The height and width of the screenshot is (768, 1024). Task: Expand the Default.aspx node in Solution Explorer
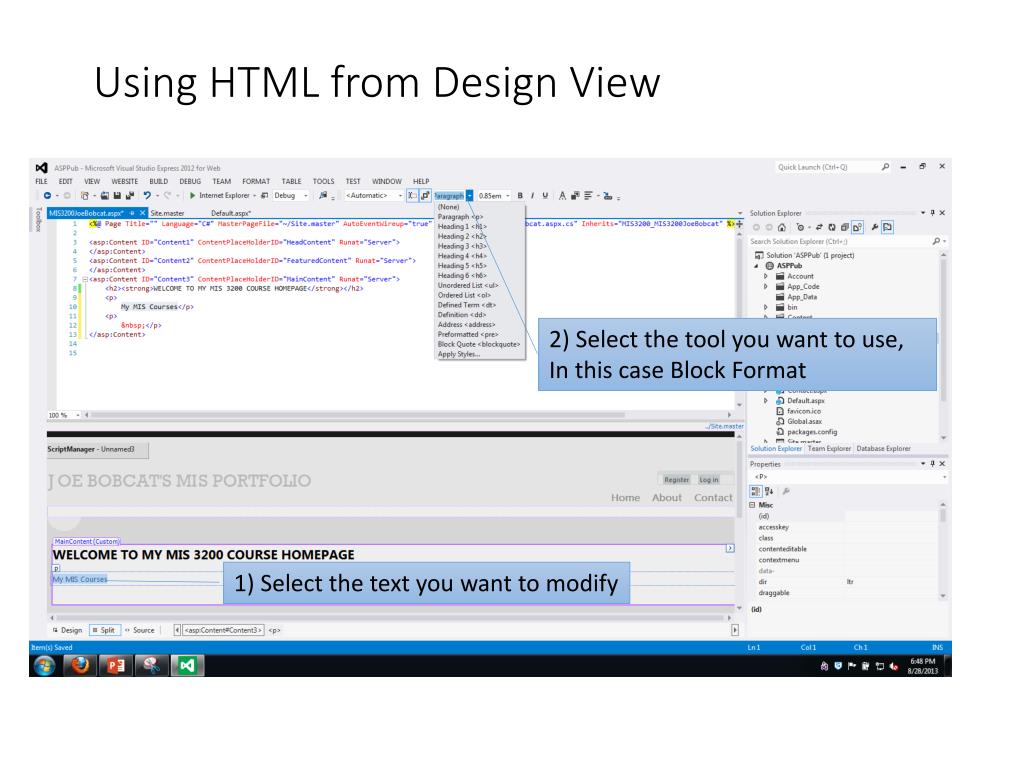(766, 400)
